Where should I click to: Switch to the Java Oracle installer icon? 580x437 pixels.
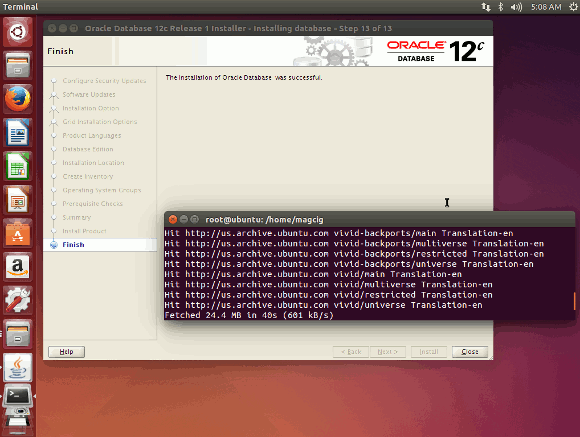point(18,367)
